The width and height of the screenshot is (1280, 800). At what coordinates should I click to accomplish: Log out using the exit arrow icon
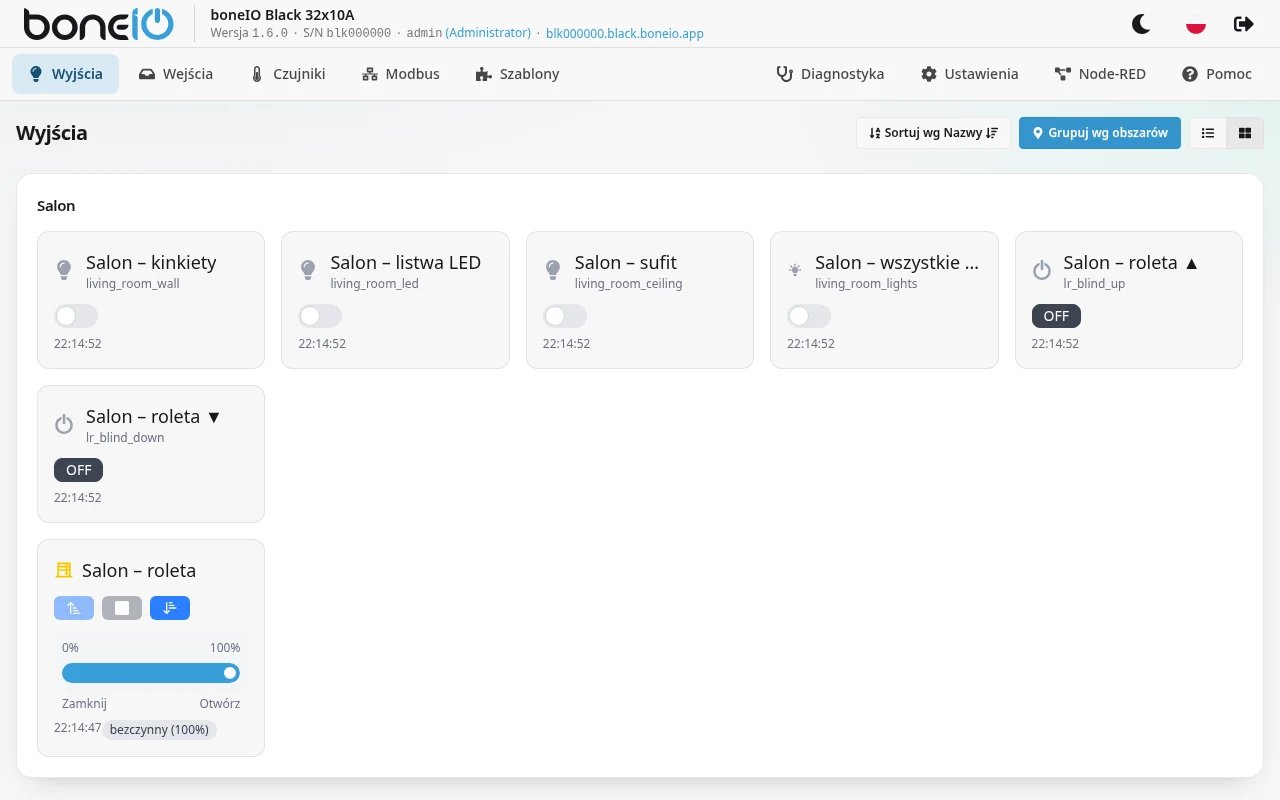[x=1244, y=24]
